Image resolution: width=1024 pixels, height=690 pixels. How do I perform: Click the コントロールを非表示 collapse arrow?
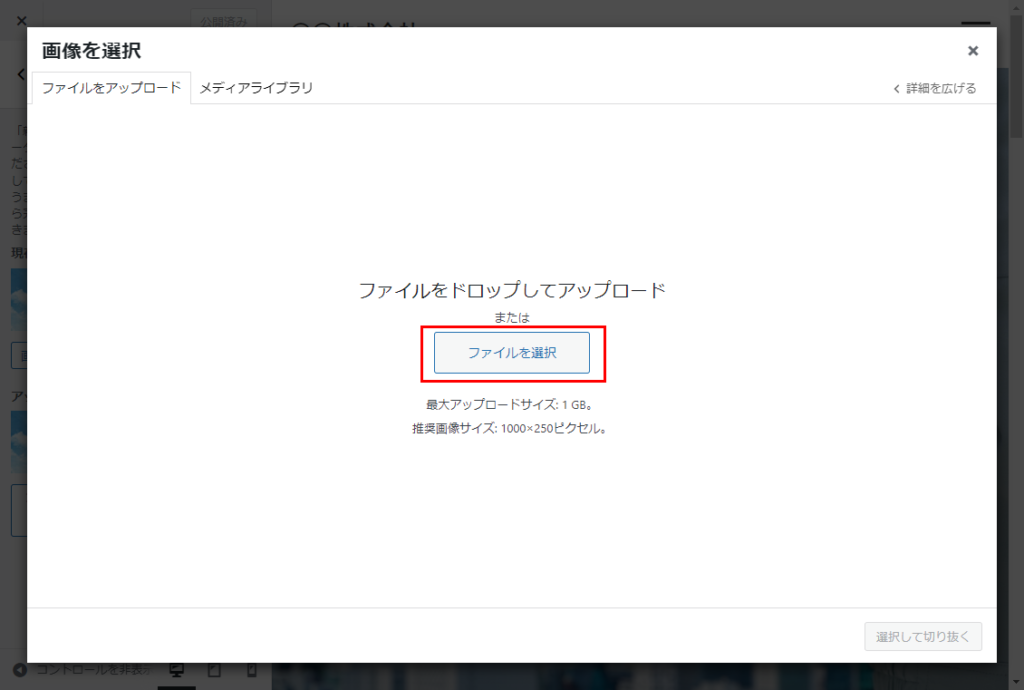coord(18,669)
